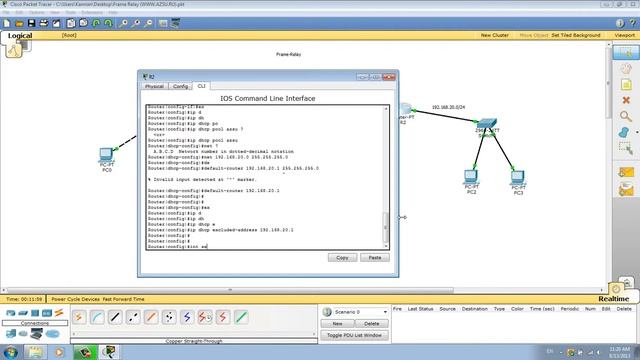
Task: Select Octal green cable connection
Action: click(241, 317)
